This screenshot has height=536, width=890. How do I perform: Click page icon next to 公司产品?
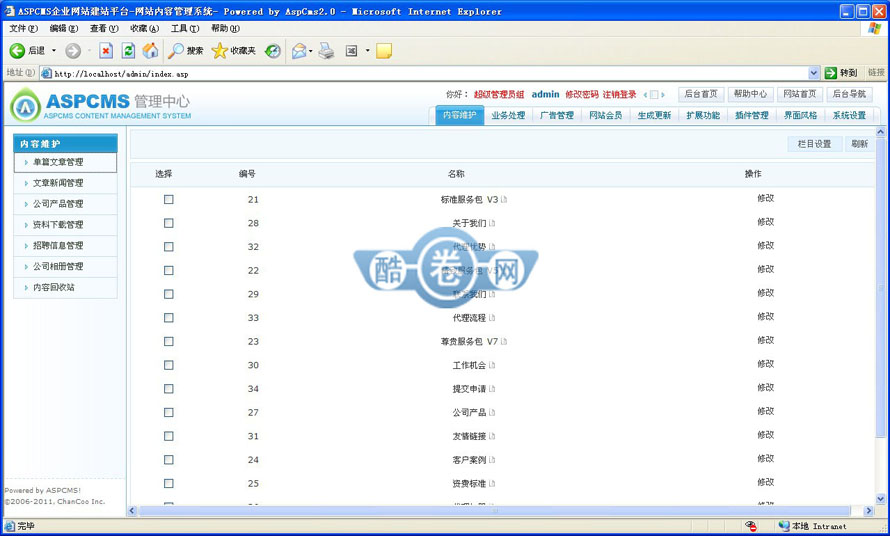[x=492, y=412]
